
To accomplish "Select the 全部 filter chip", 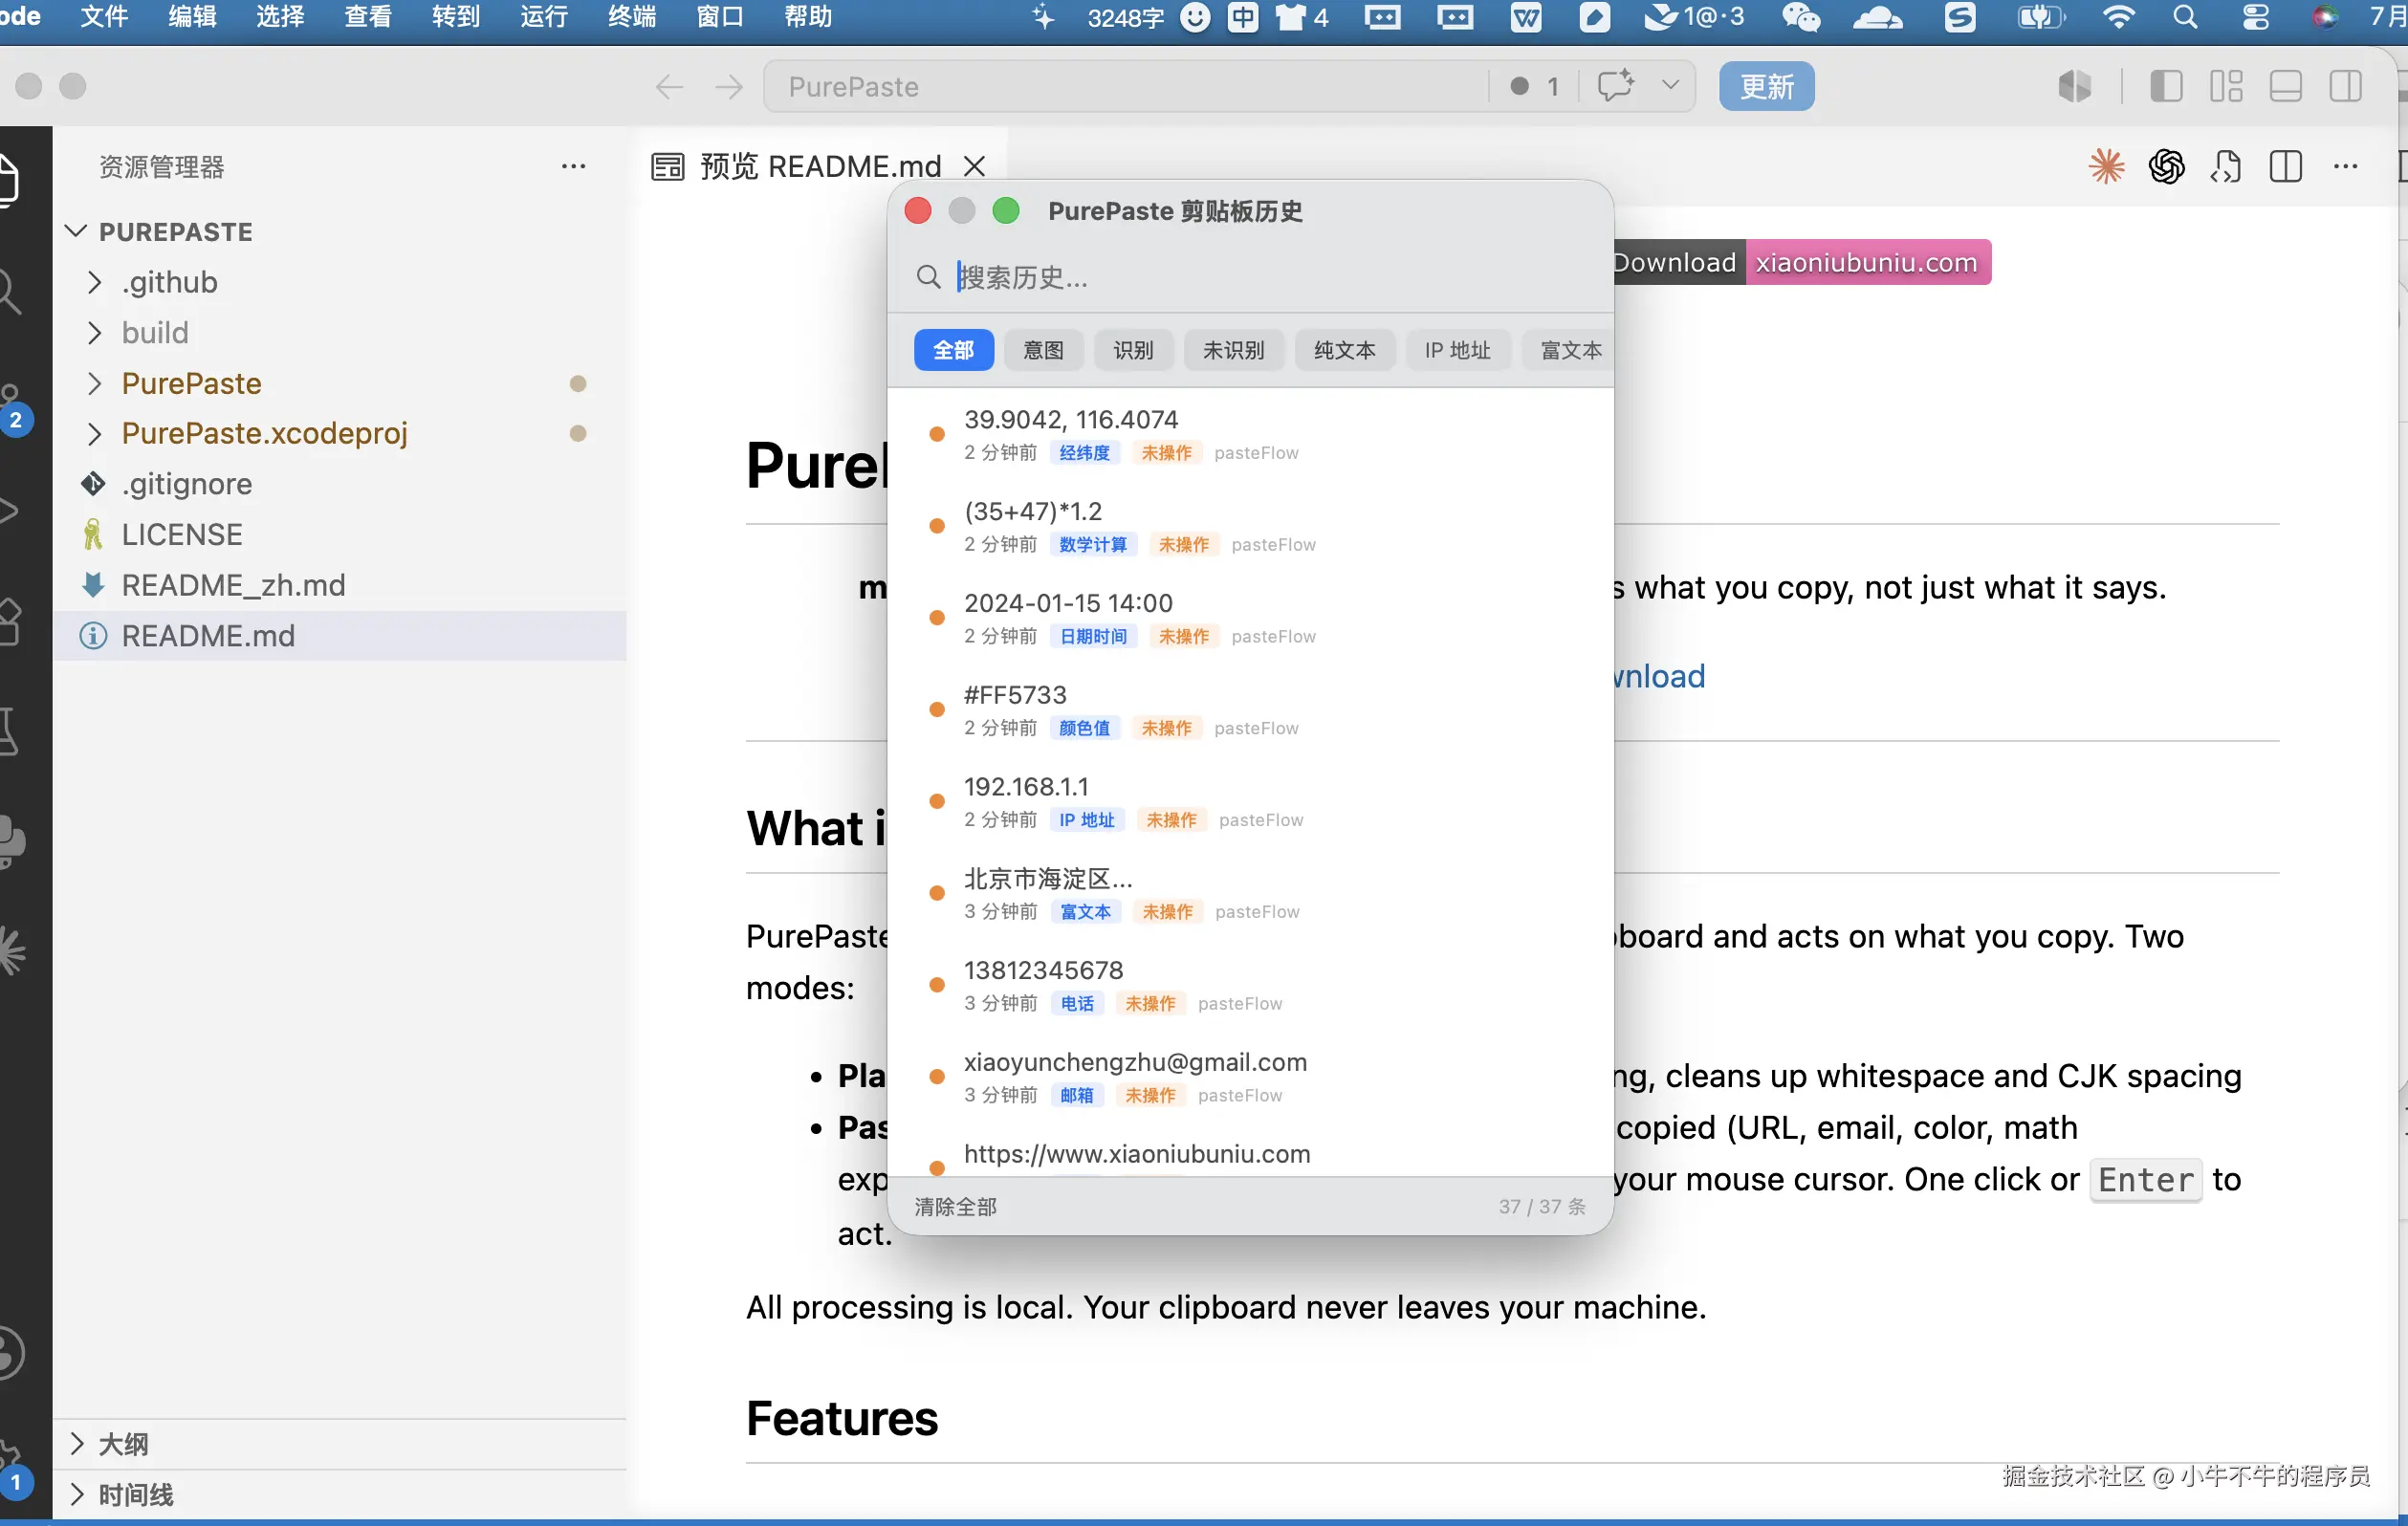I will [x=953, y=350].
